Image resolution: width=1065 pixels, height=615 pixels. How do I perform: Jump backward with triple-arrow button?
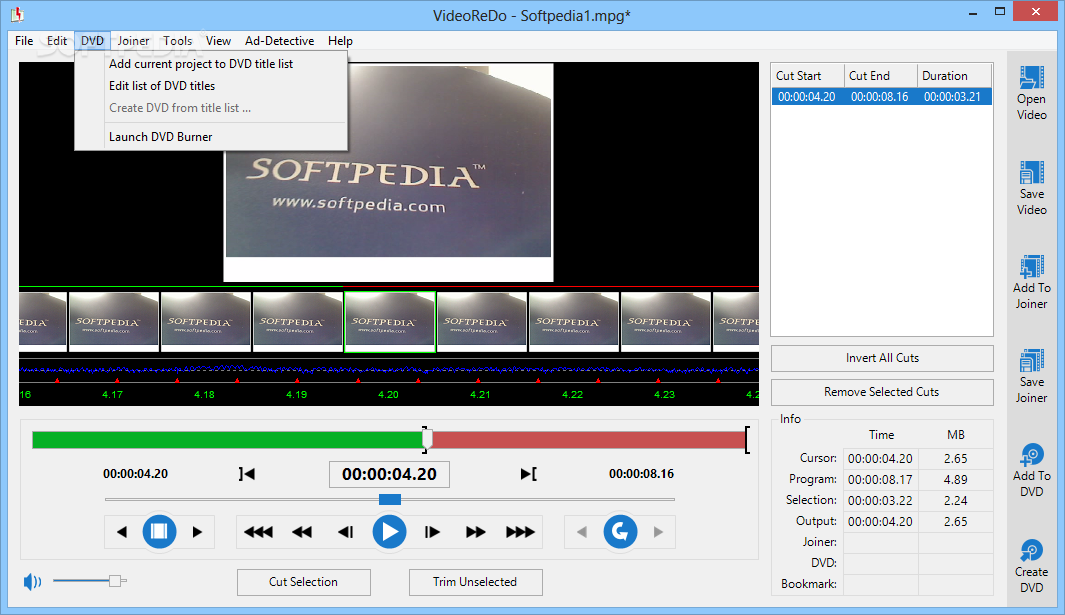point(258,532)
